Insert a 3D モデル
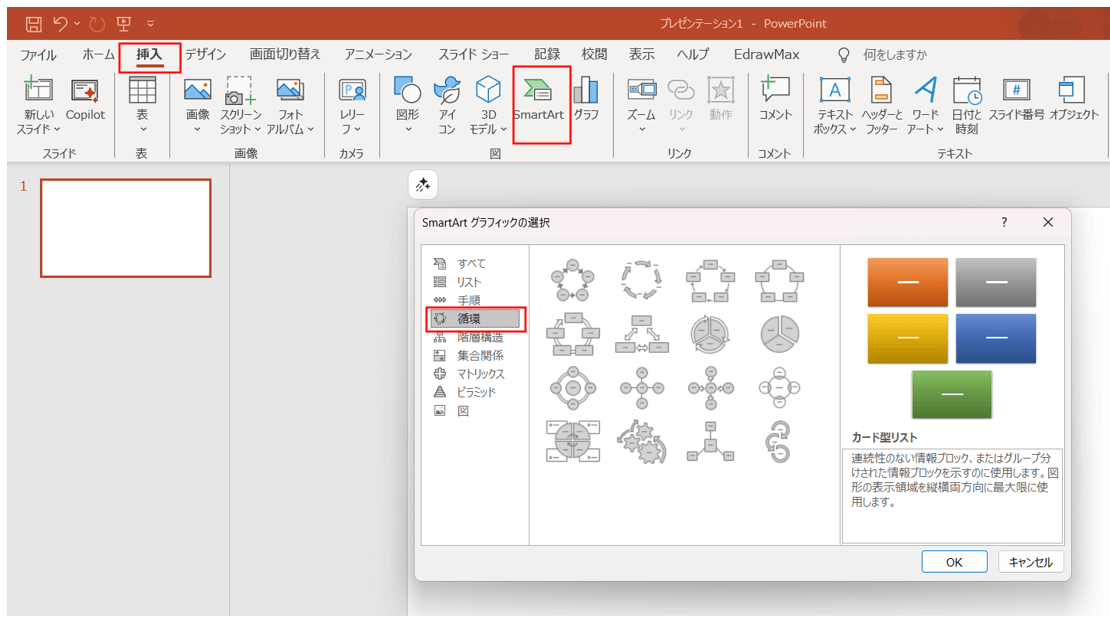1110x617 pixels. pos(486,100)
